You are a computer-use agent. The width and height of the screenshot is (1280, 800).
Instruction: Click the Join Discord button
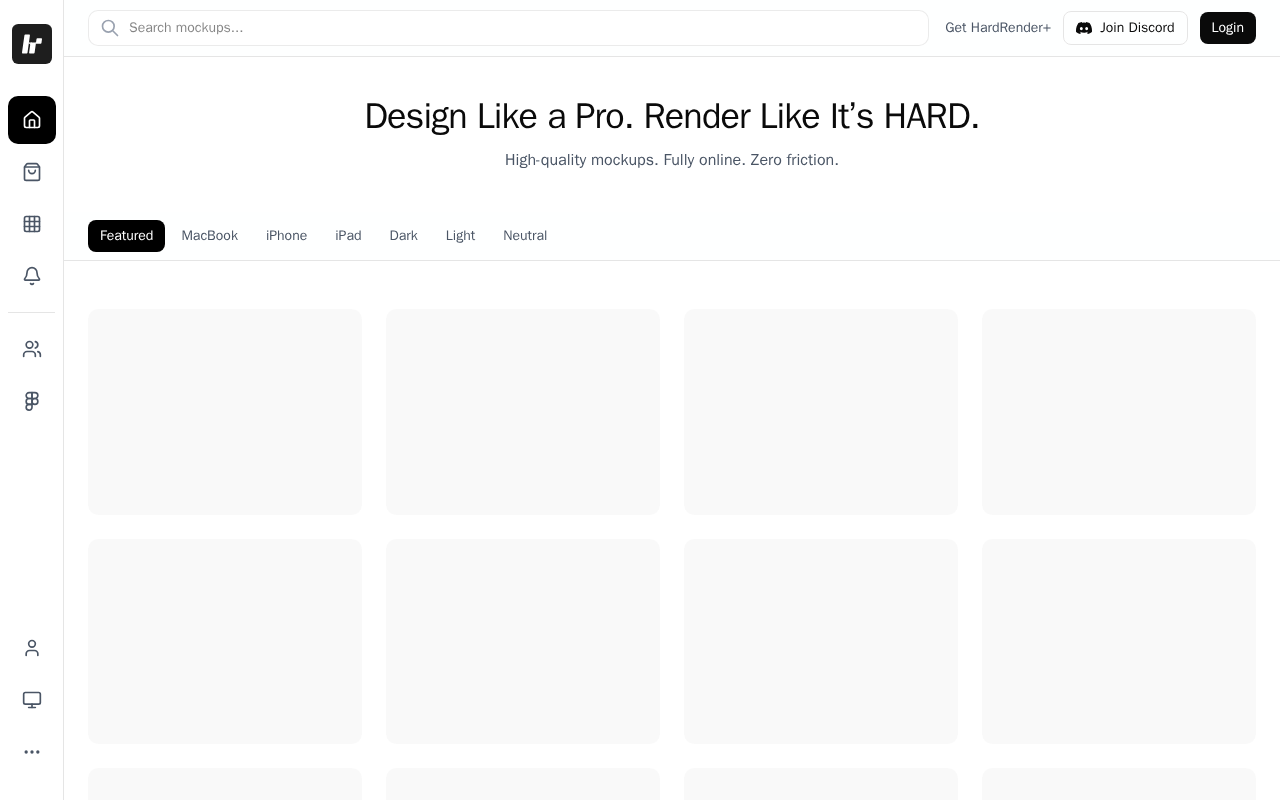point(1125,28)
